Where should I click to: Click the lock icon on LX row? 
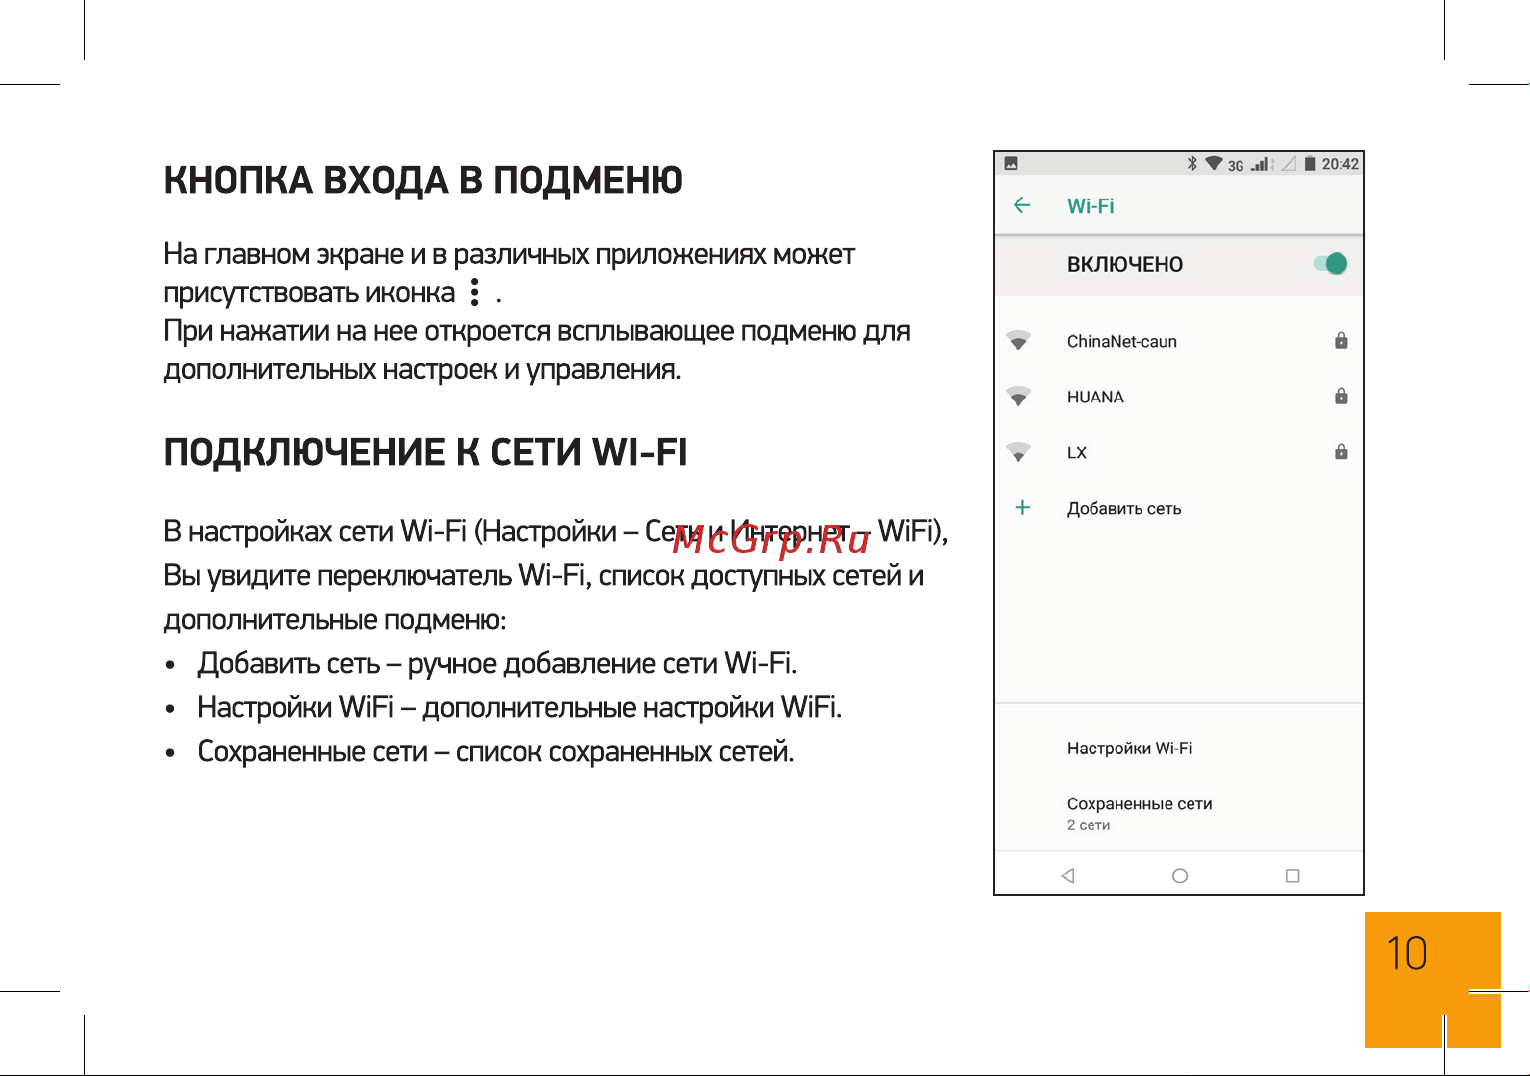click(1341, 452)
